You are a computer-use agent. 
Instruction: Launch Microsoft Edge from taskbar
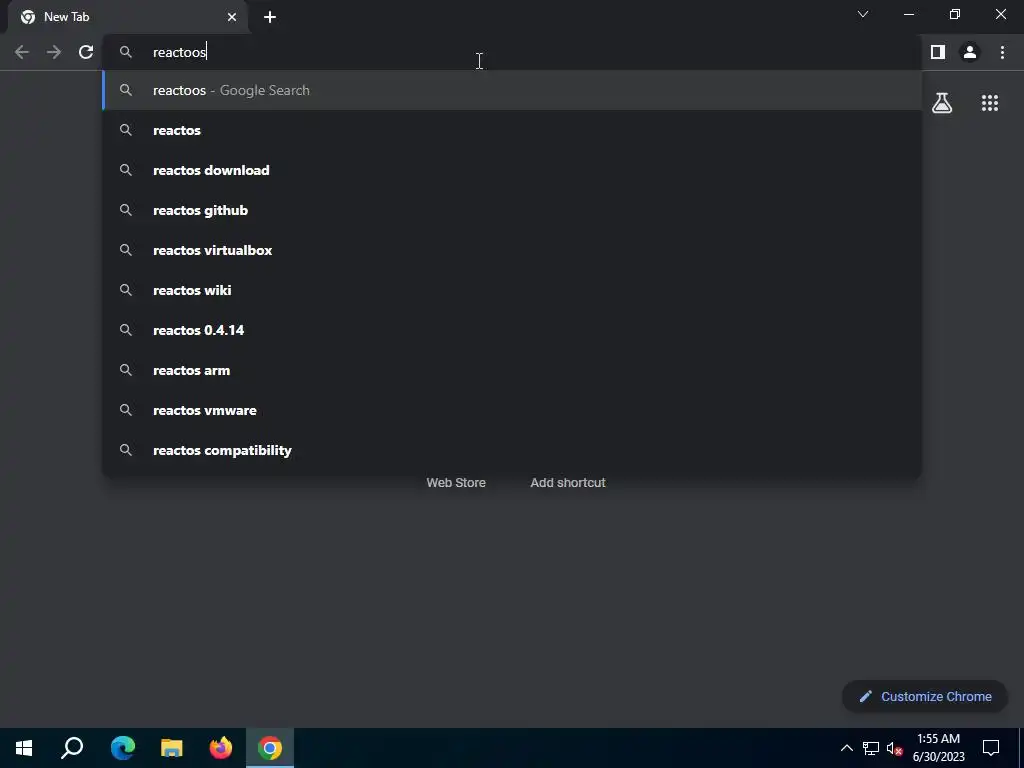point(123,748)
